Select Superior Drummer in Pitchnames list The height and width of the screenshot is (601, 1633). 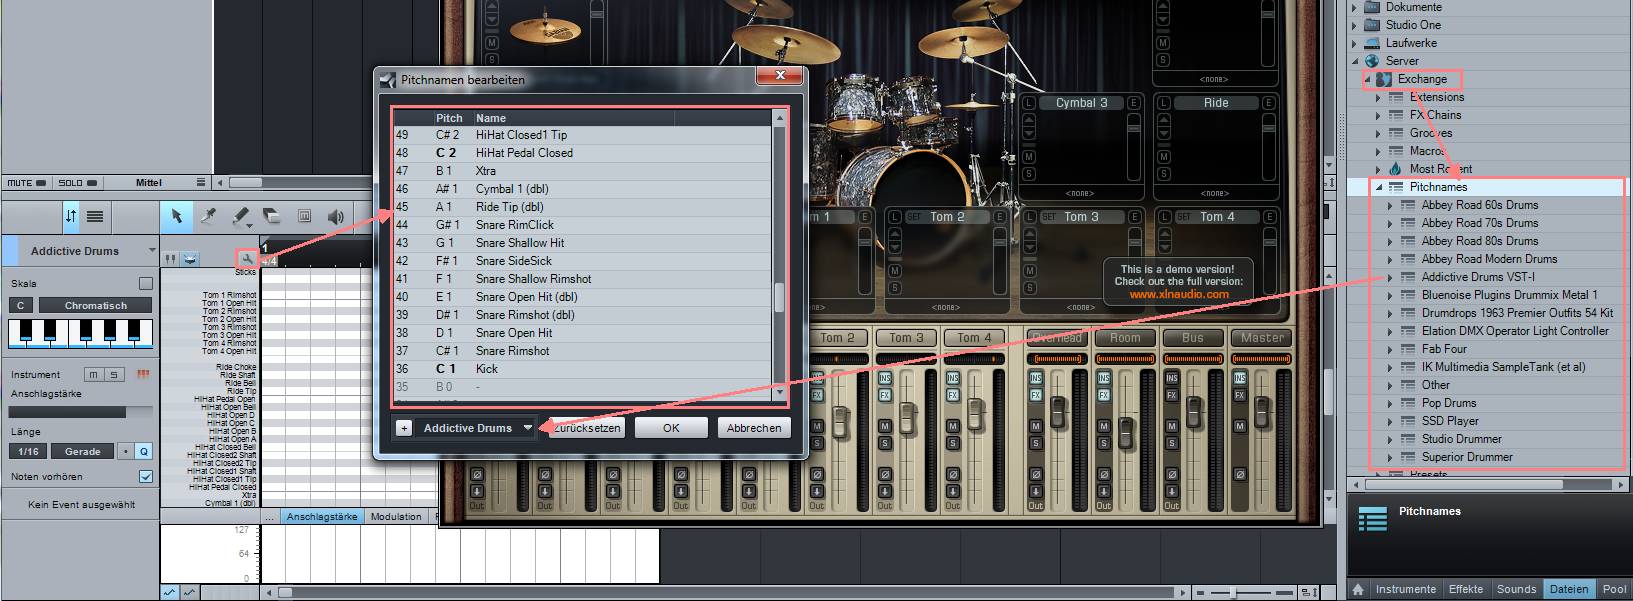click(x=1467, y=457)
